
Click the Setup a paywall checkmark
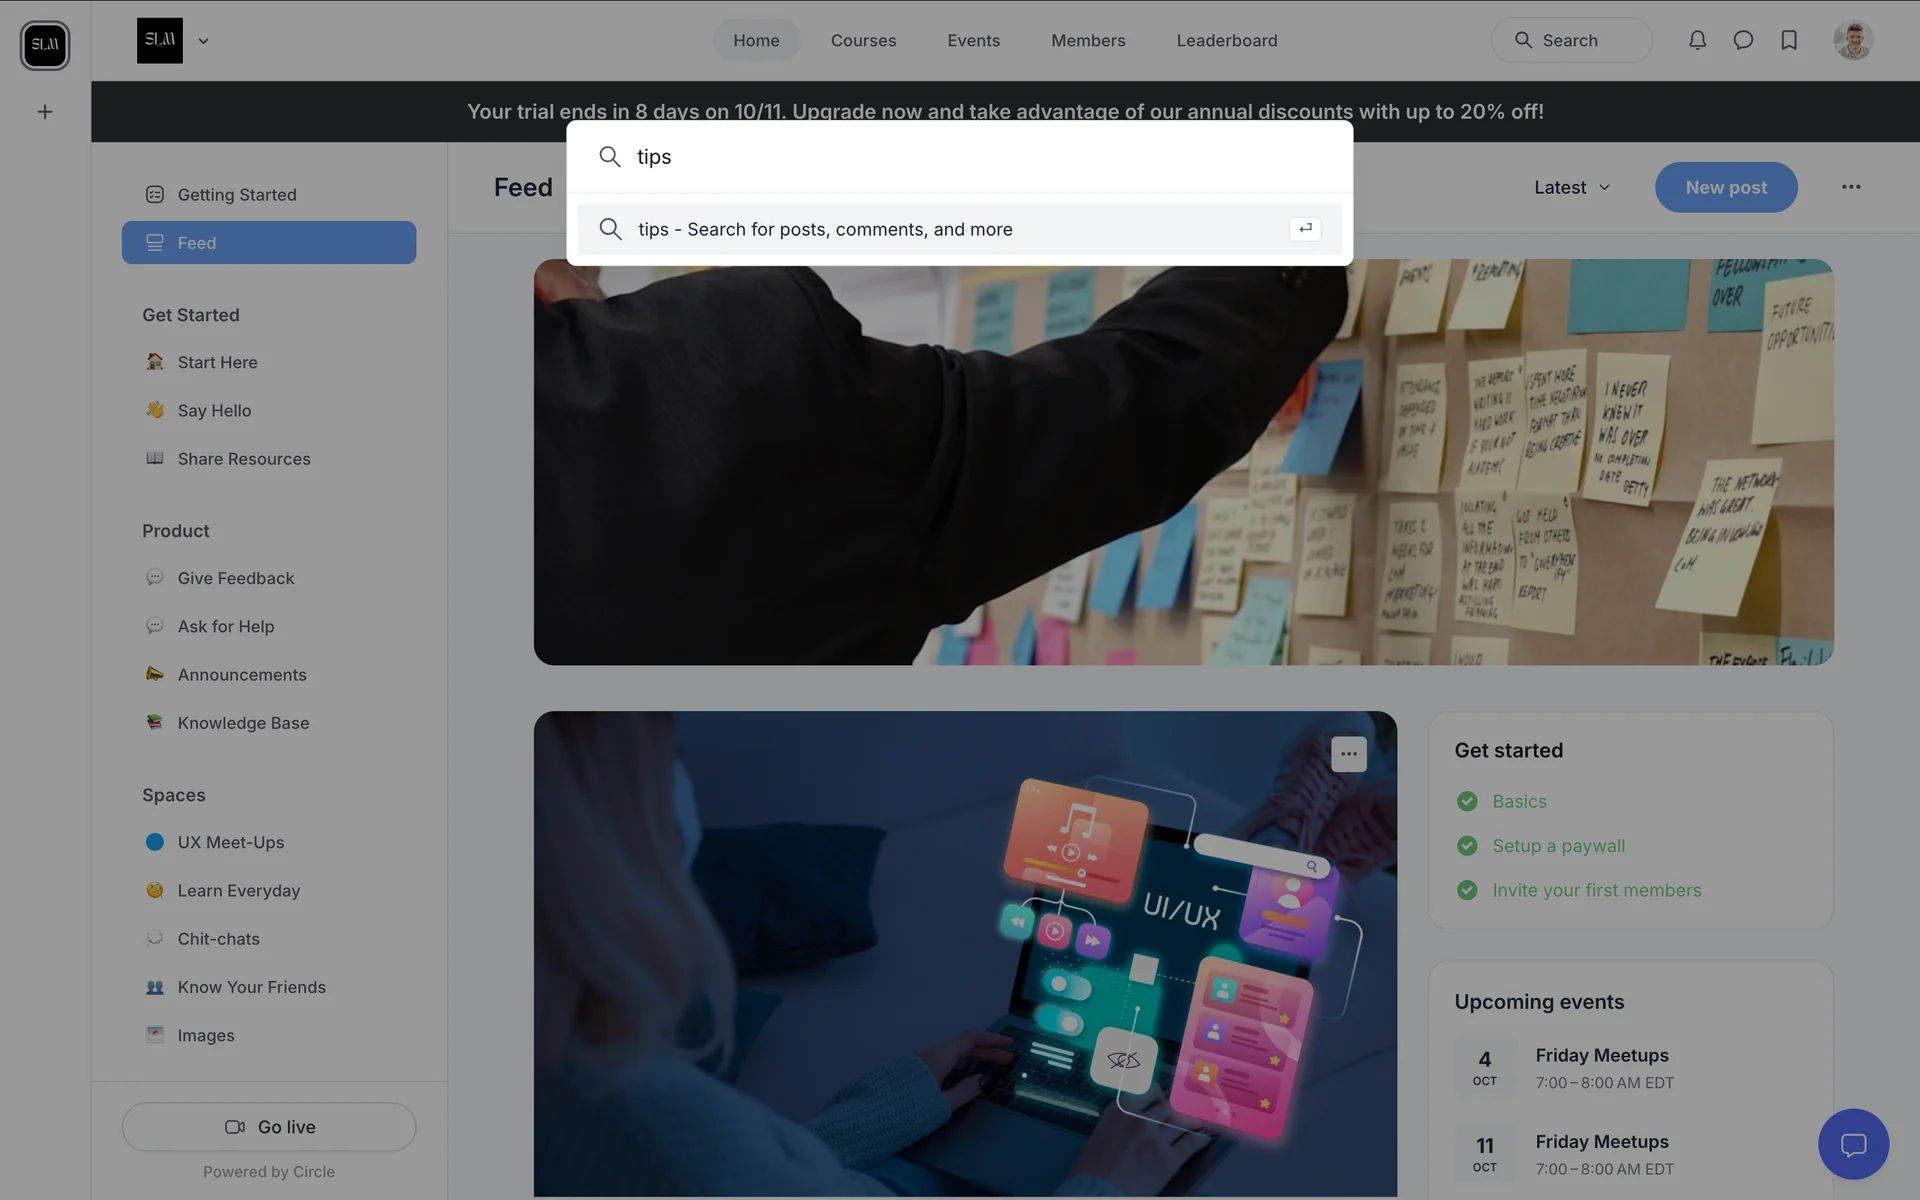pos(1467,846)
